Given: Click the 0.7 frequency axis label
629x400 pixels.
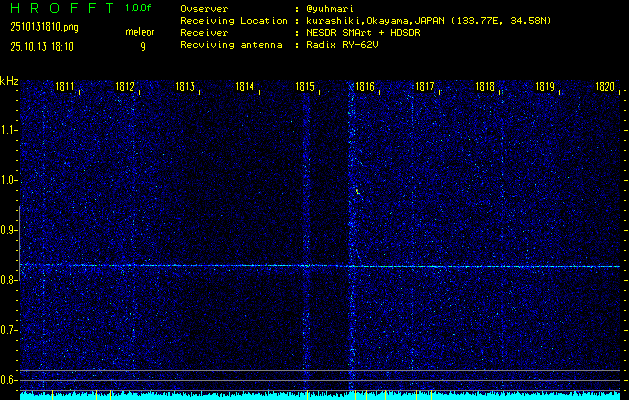Looking at the screenshot, I should click(x=7, y=330).
